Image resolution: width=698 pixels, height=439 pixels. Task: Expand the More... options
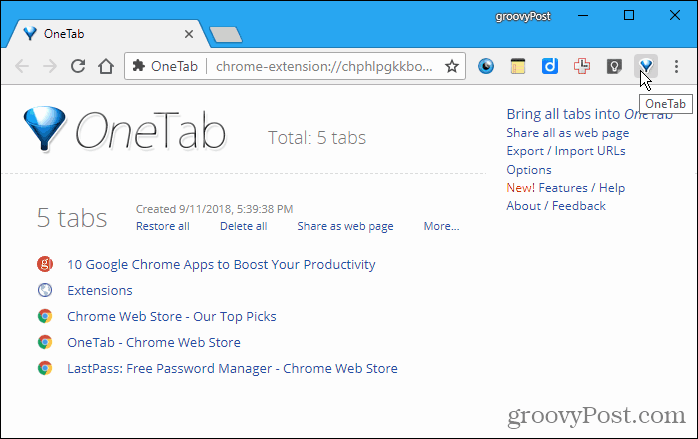(441, 226)
